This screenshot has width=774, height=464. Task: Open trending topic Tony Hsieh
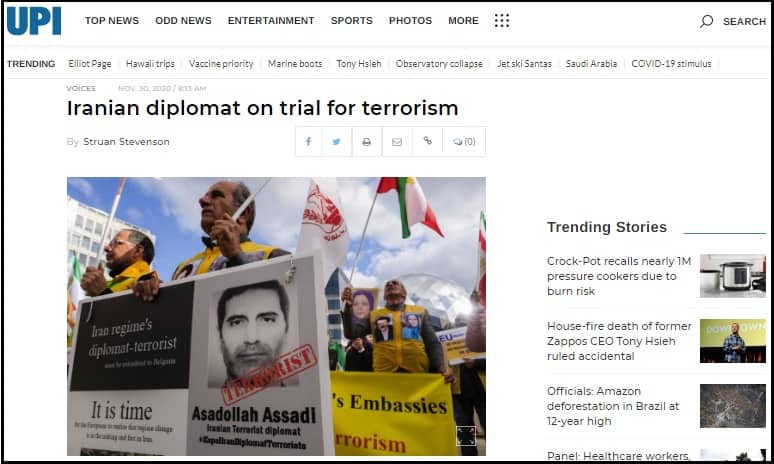(x=359, y=64)
